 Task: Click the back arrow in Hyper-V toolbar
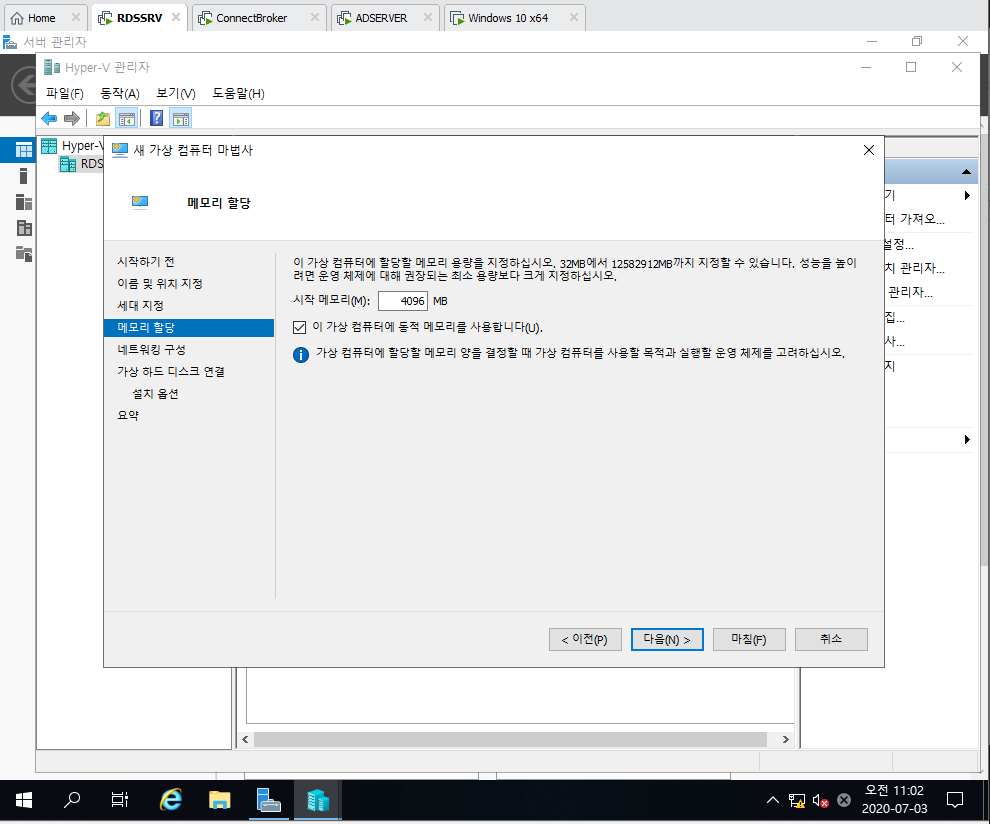point(49,118)
